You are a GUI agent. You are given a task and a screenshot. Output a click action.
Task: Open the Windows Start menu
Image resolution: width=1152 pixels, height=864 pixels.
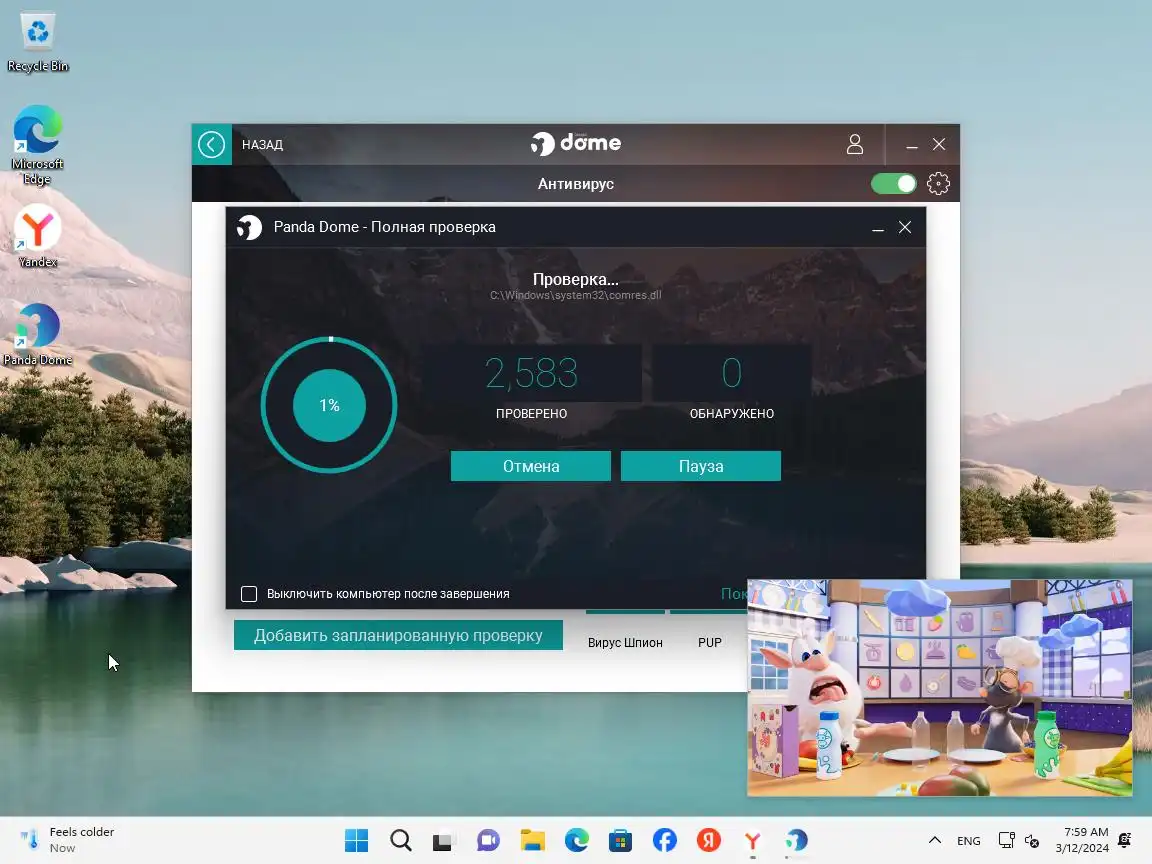click(x=356, y=840)
